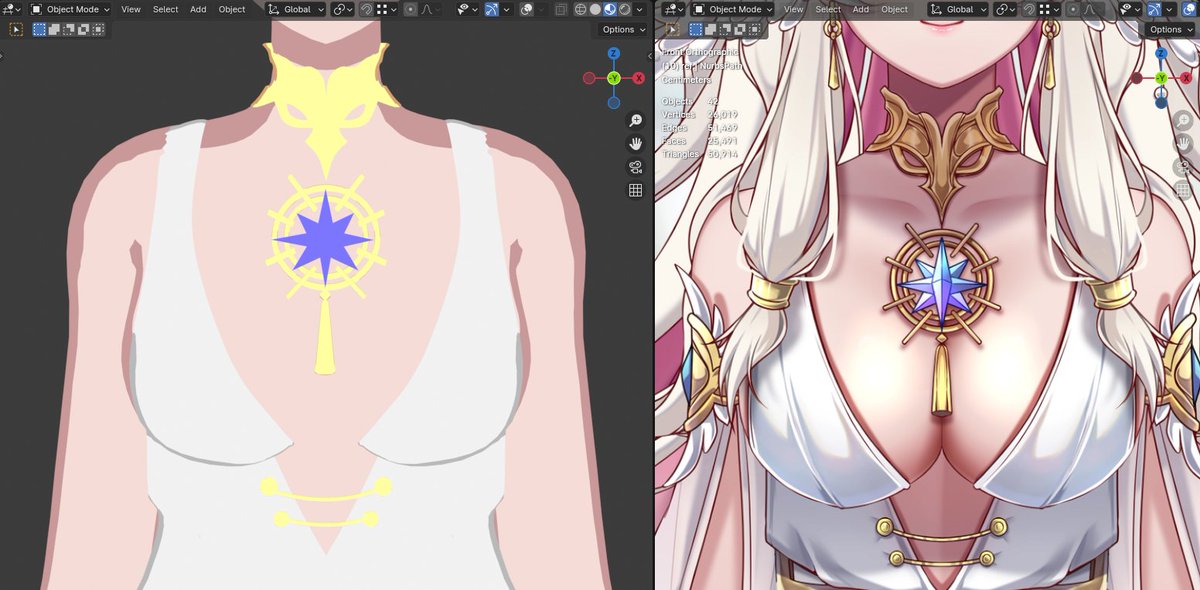Open Add menu in left viewport
The height and width of the screenshot is (590, 1200).
(x=198, y=9)
